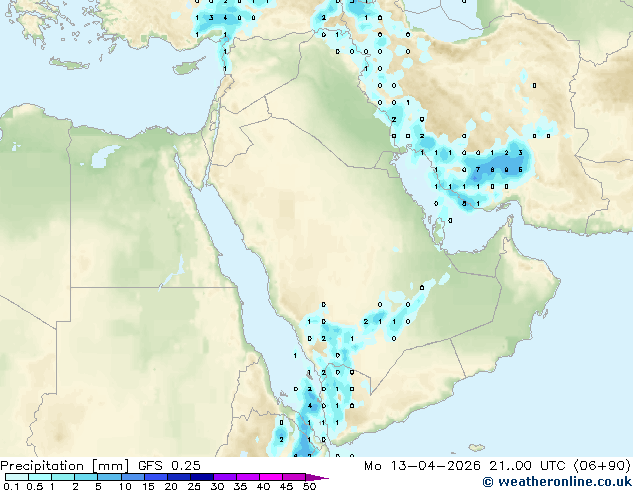Click the value 4 over southern Turkey
Screen dimensions: 634x490
[x=225, y=18]
